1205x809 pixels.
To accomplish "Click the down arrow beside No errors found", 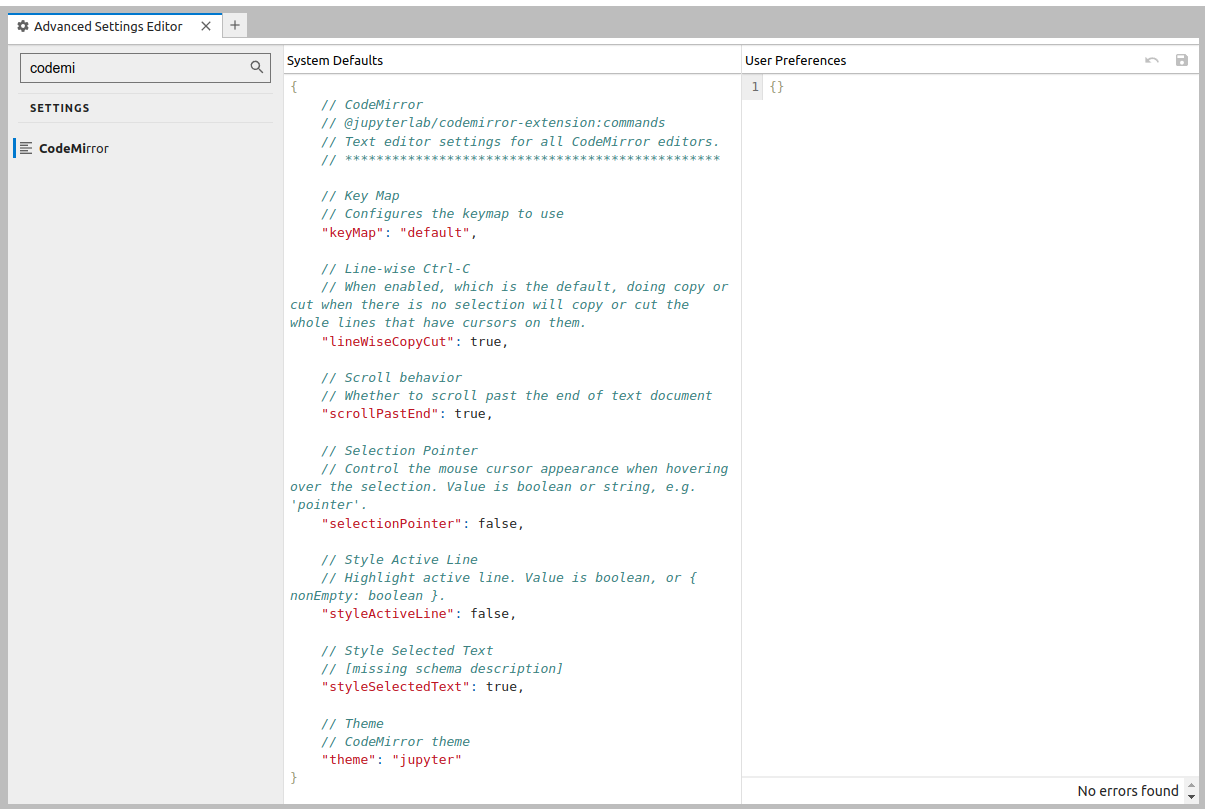I will (1191, 796).
